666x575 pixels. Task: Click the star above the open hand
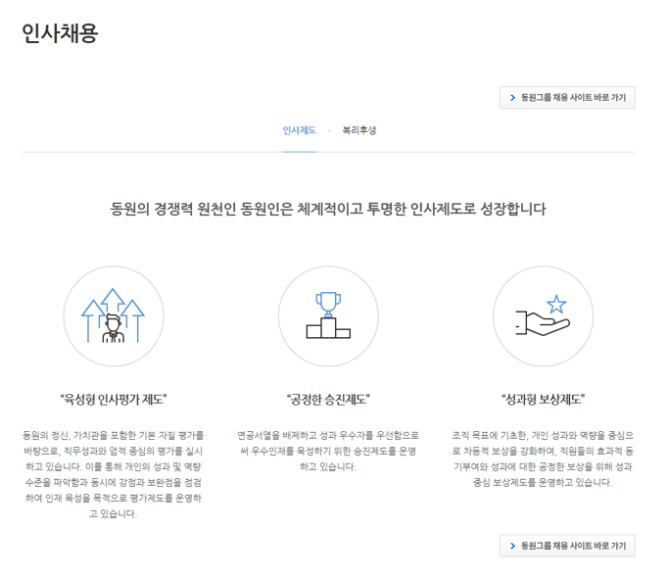point(557,303)
